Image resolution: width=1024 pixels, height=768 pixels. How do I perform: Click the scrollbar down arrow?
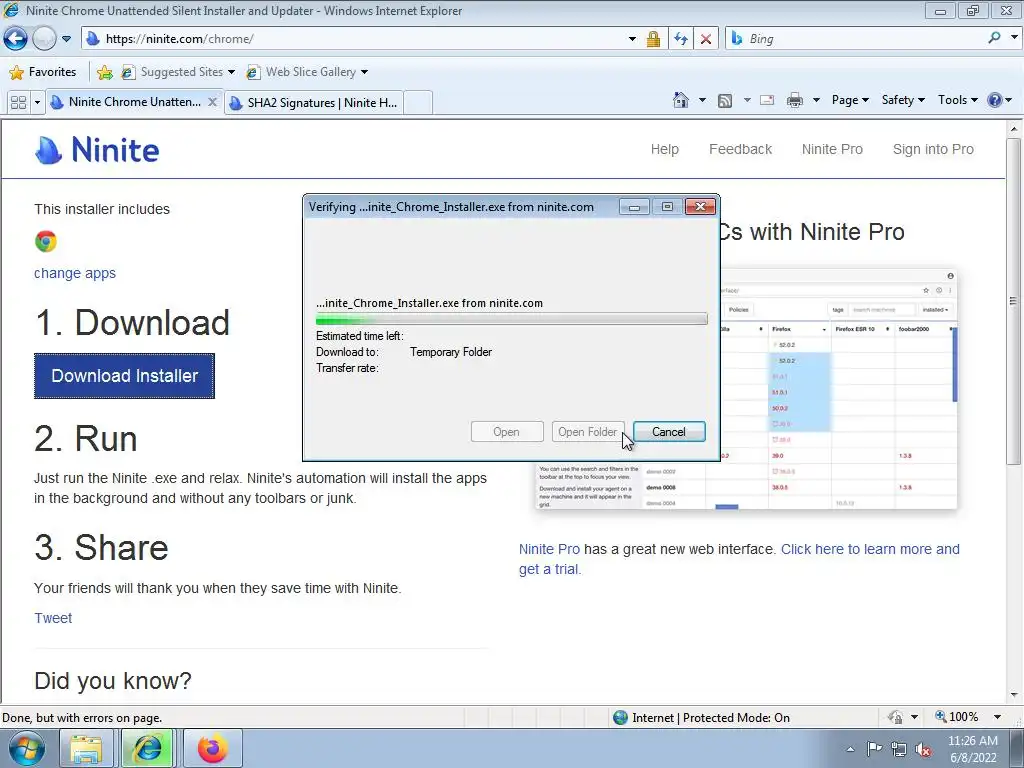tap(1014, 695)
